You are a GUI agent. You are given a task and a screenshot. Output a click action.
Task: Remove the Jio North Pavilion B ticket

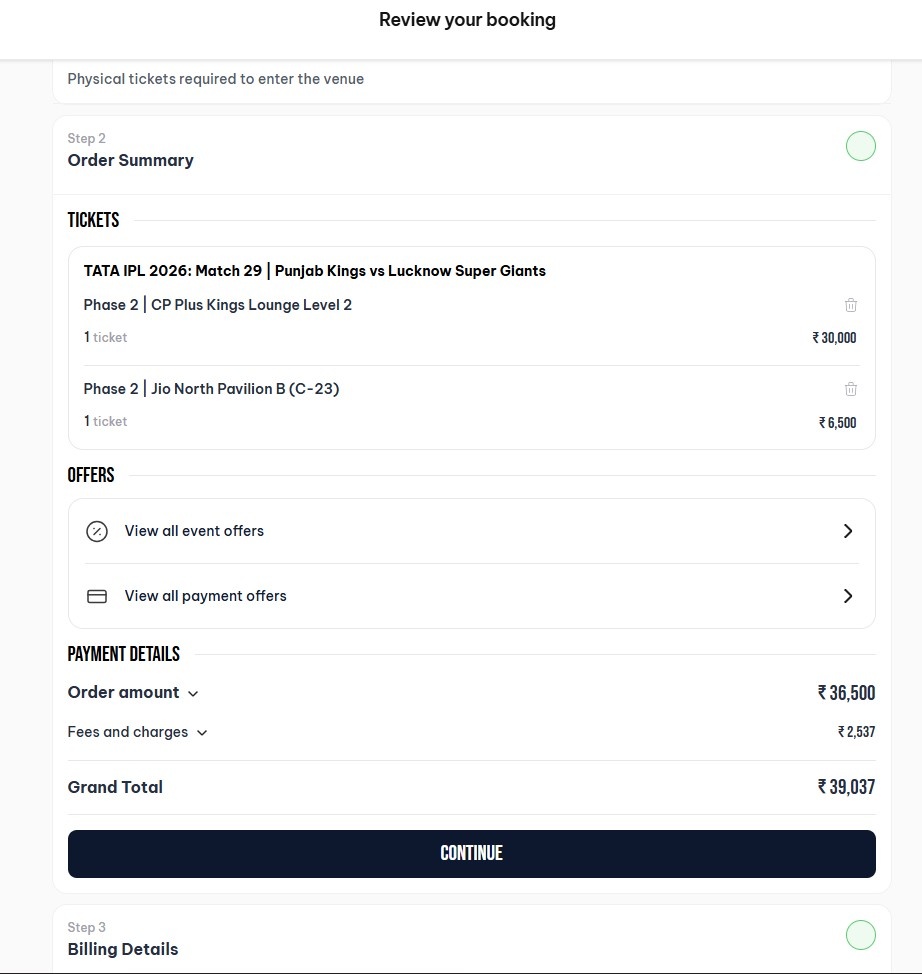851,389
